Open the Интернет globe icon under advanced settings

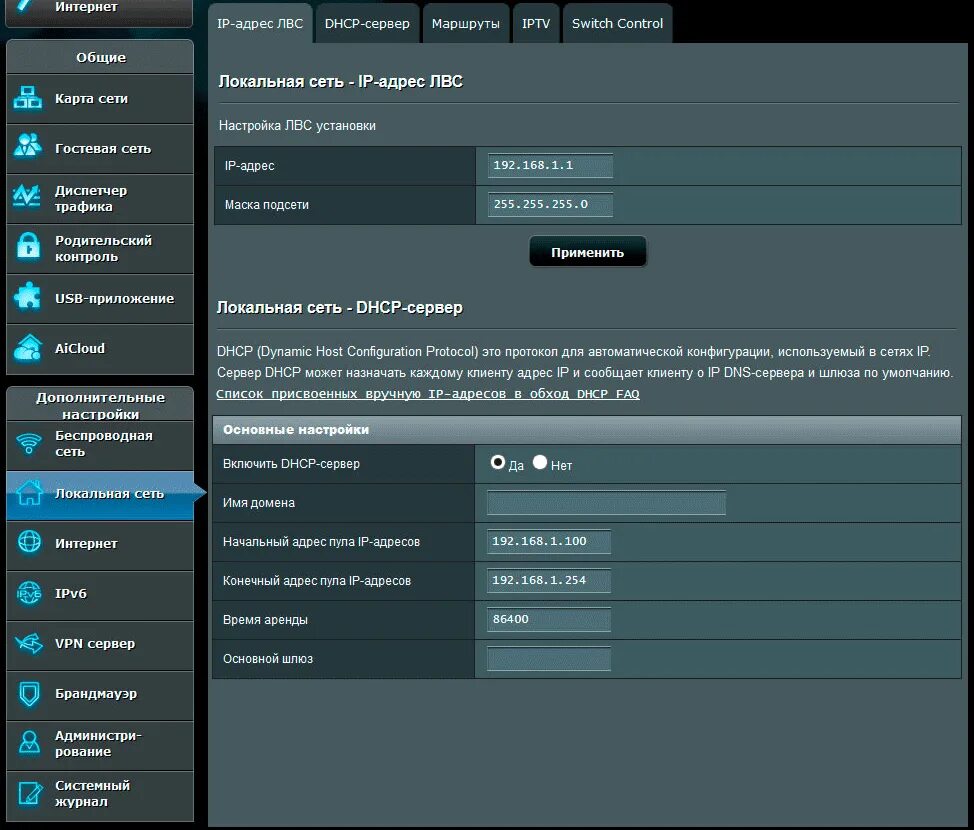tap(29, 542)
